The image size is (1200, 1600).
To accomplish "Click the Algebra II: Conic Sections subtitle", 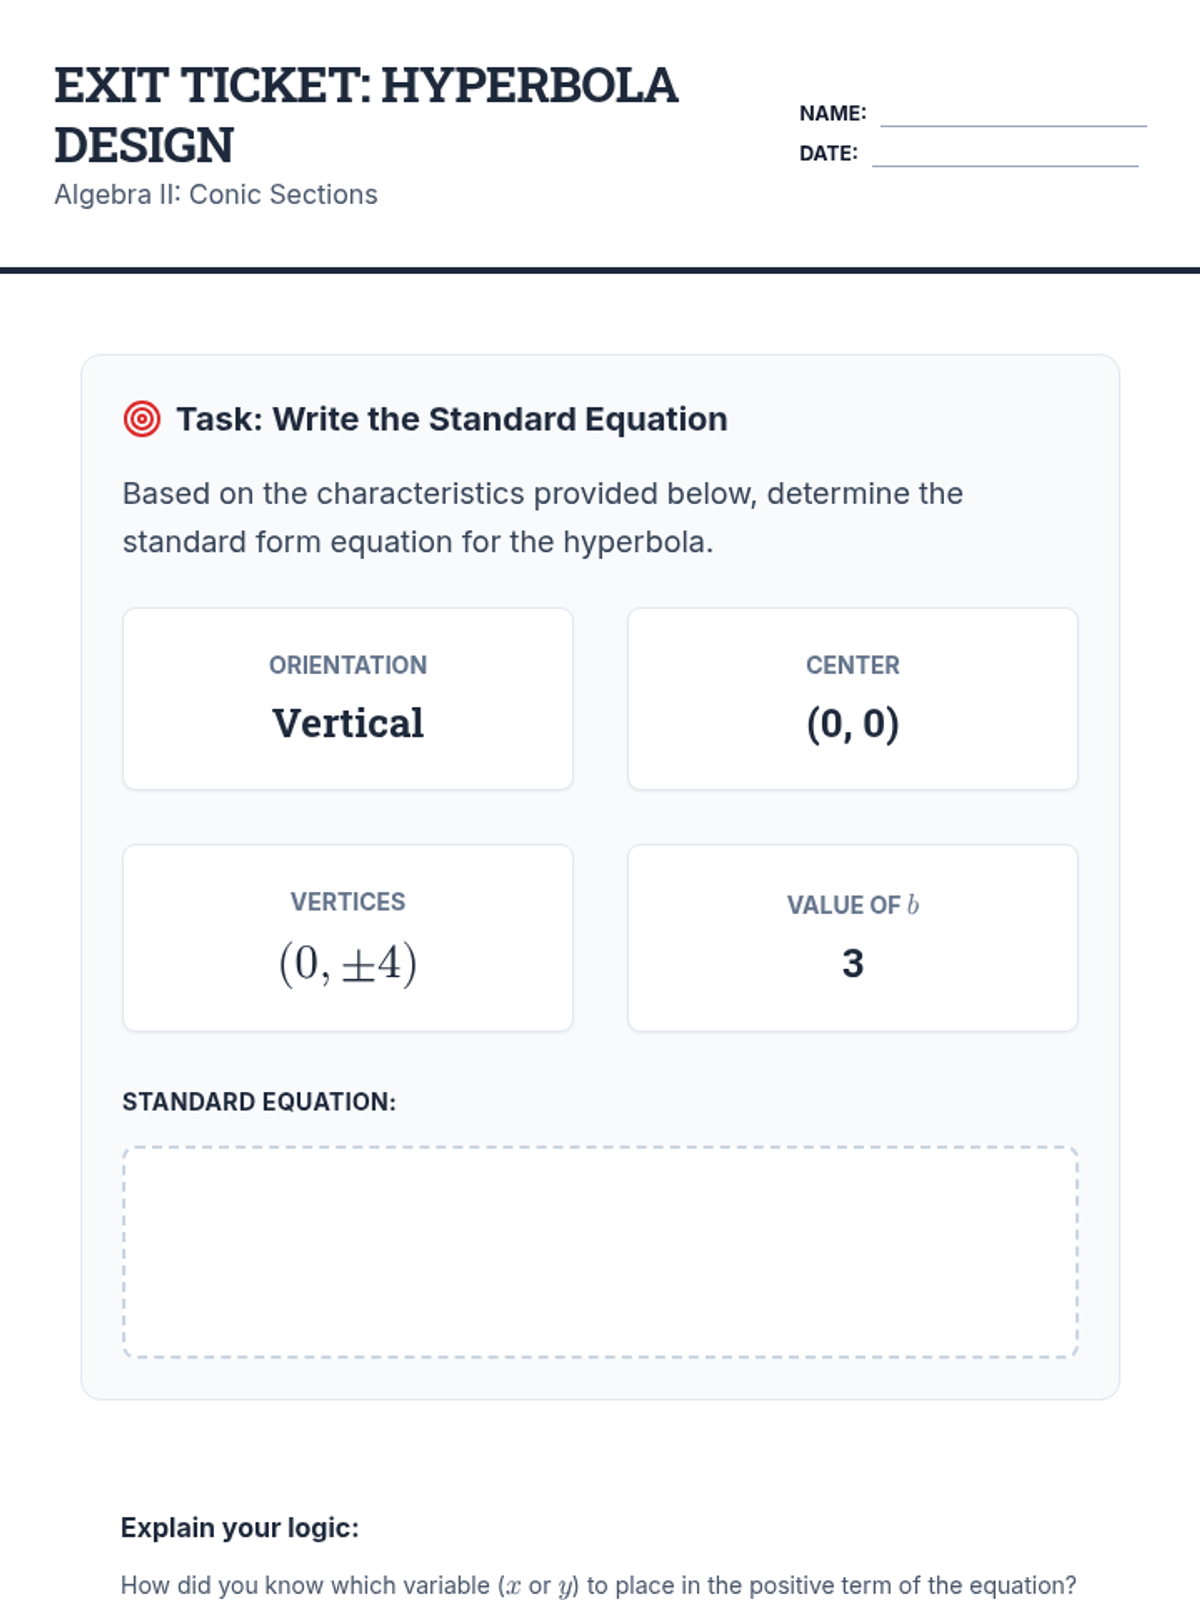I will [216, 194].
